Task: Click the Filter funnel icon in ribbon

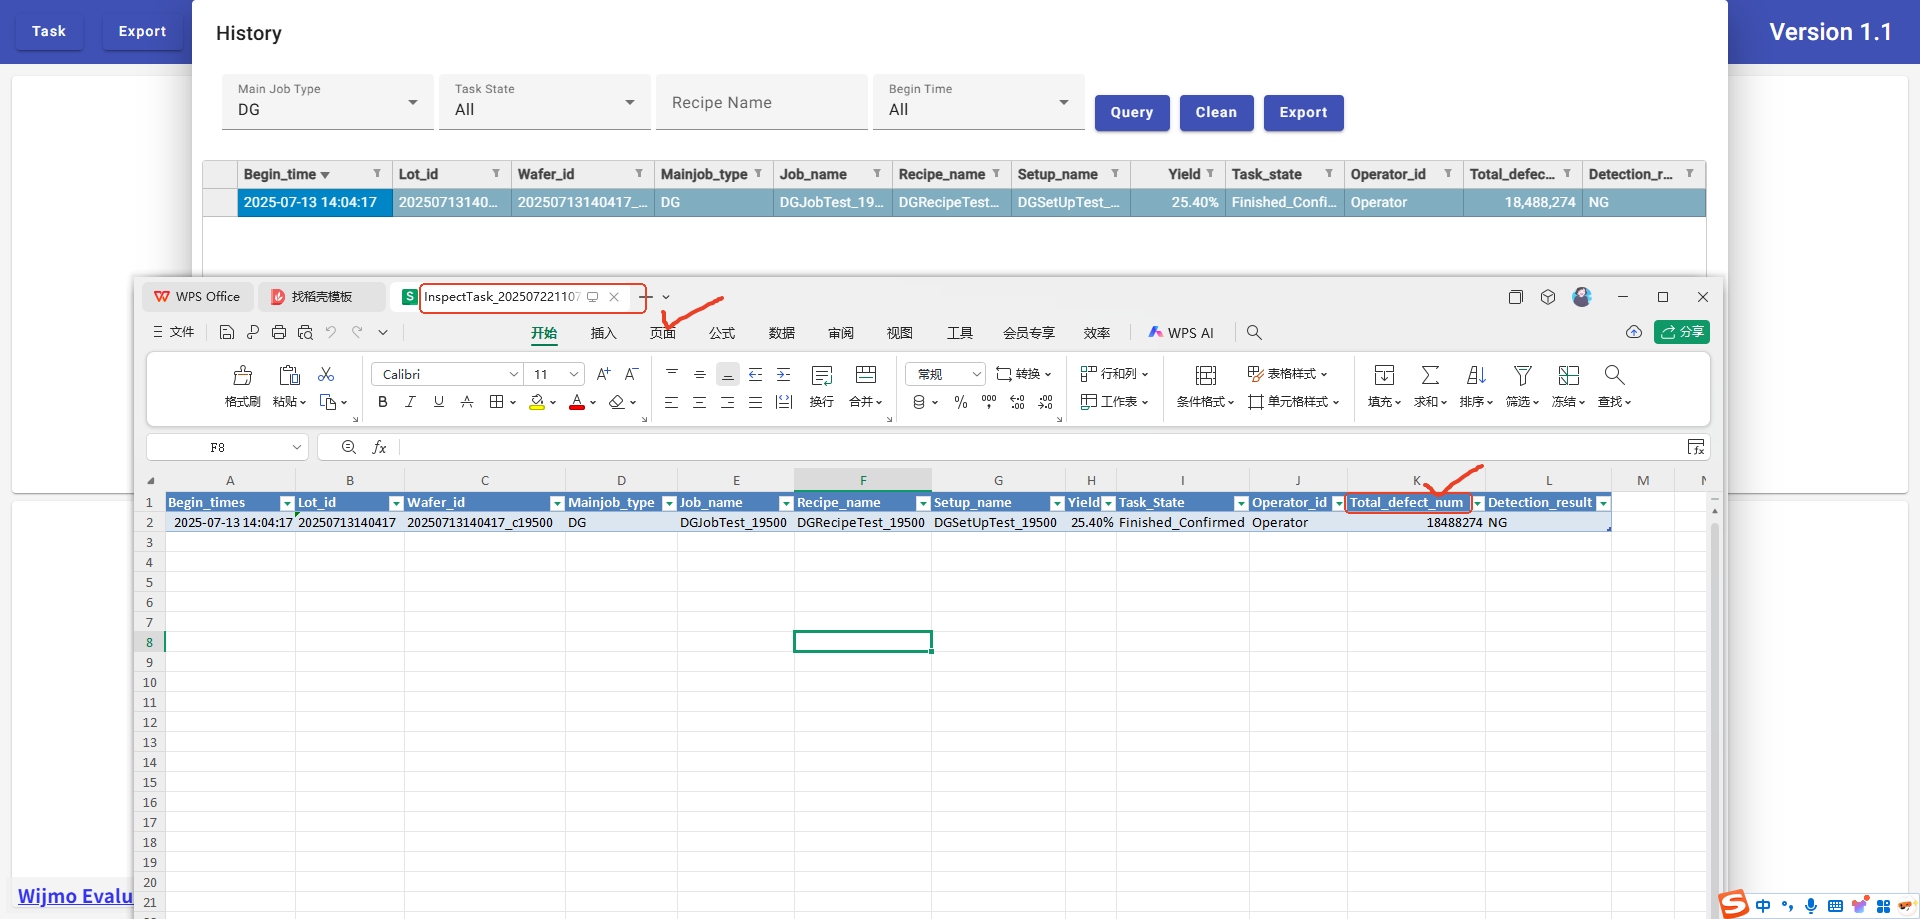Action: (x=1522, y=375)
